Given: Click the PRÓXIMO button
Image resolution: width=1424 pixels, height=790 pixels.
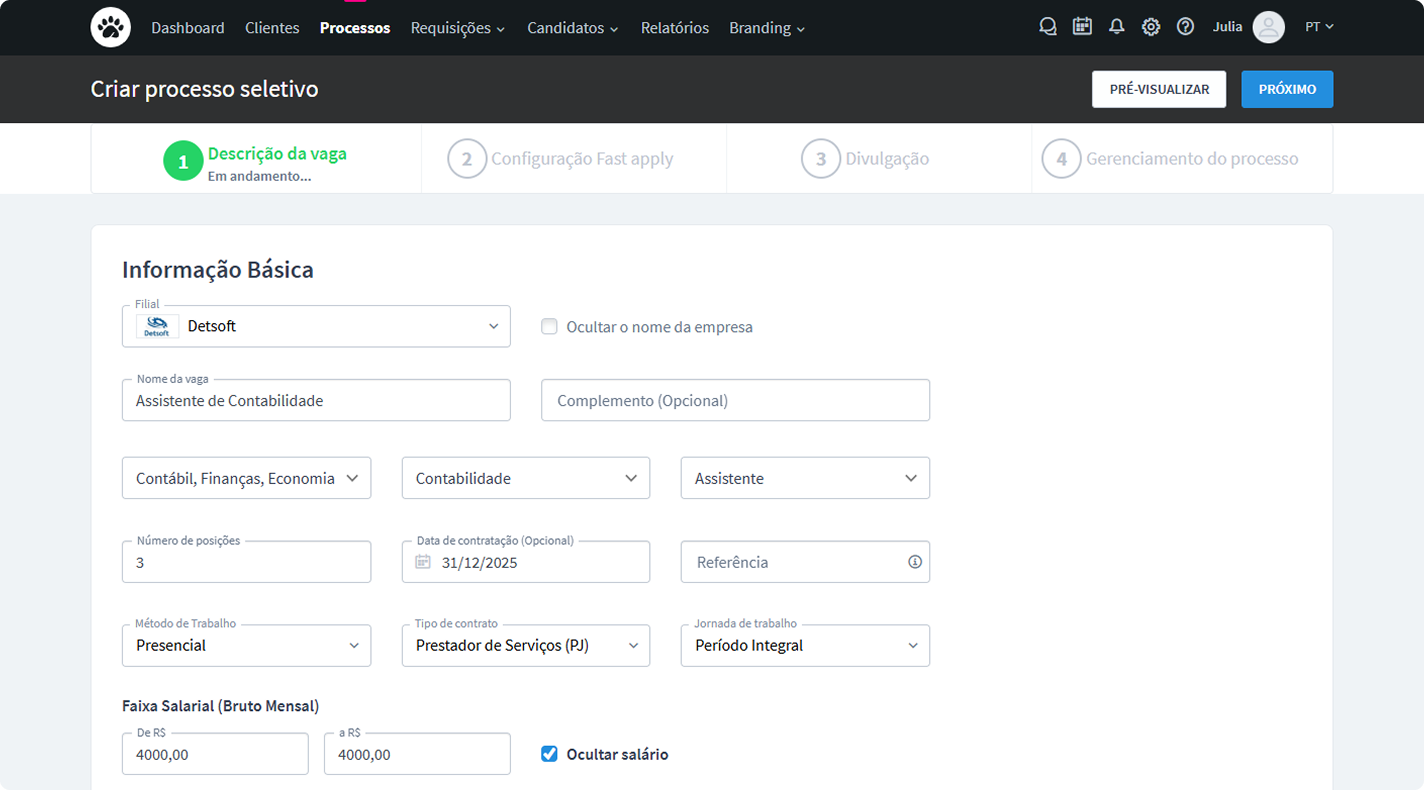Looking at the screenshot, I should pos(1286,89).
